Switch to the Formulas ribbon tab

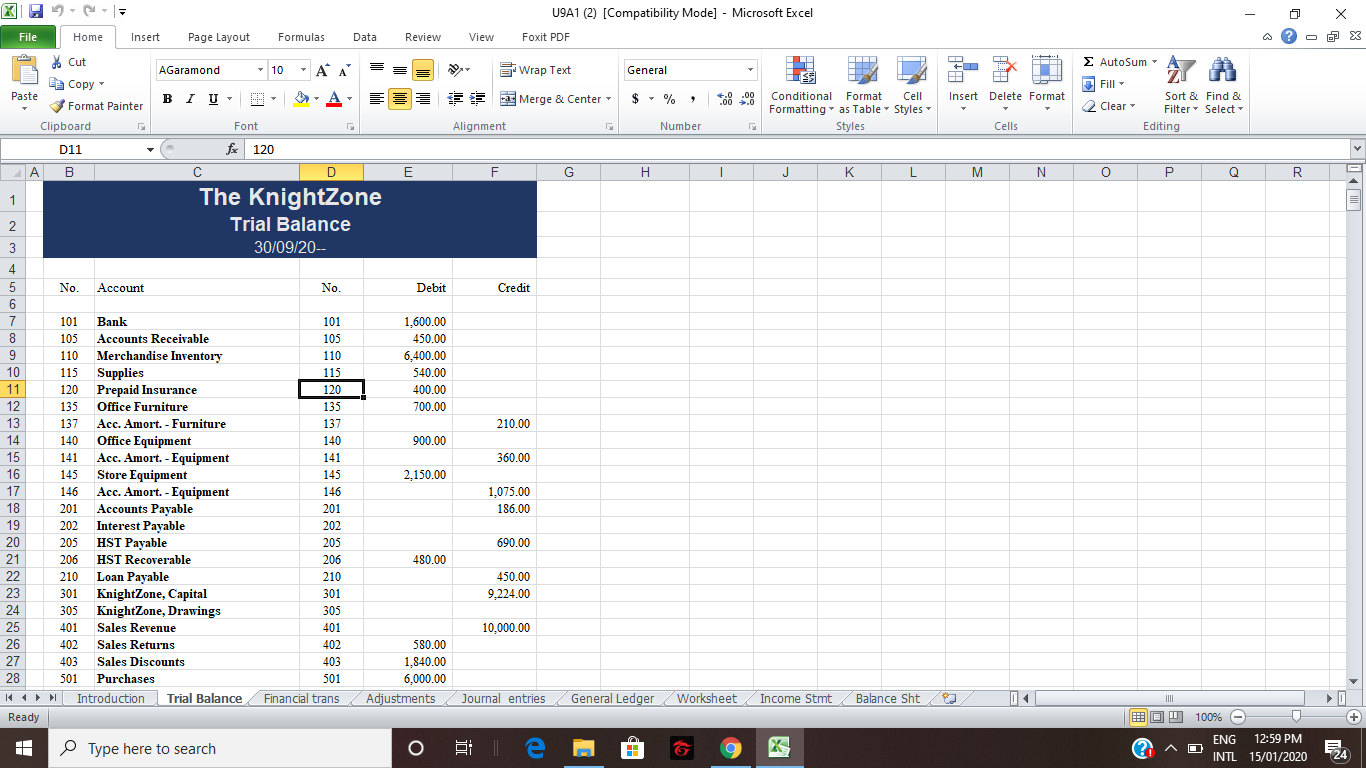click(x=301, y=37)
